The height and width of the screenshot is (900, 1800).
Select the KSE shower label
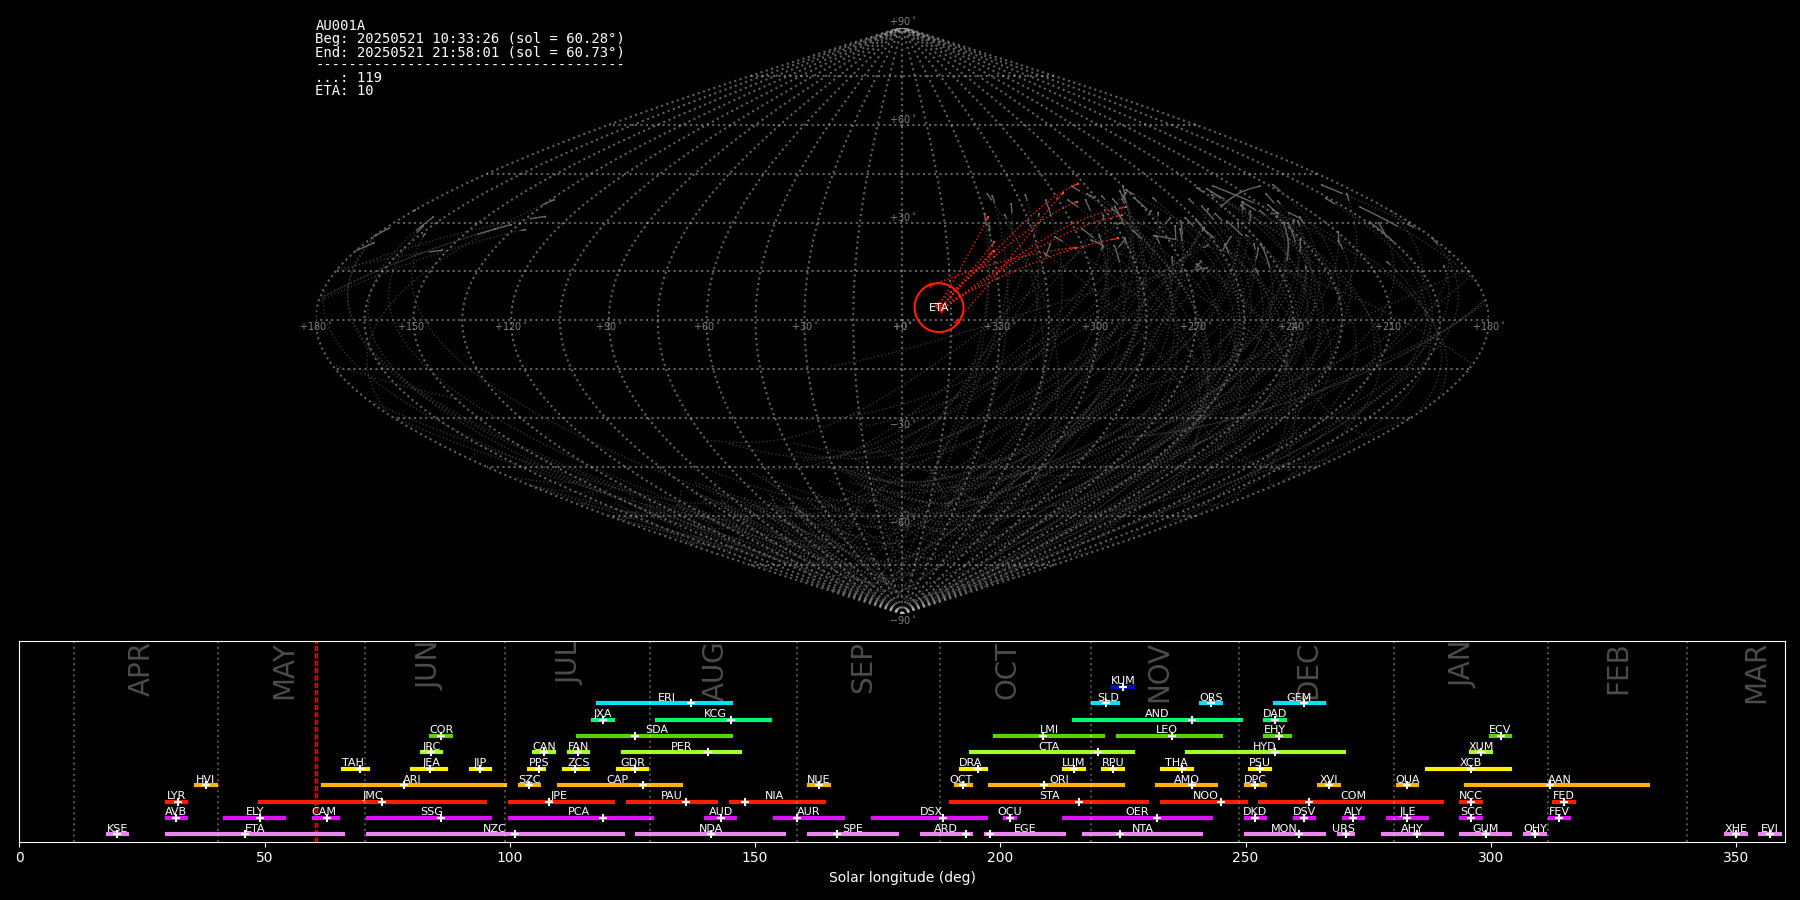pyautogui.click(x=117, y=829)
